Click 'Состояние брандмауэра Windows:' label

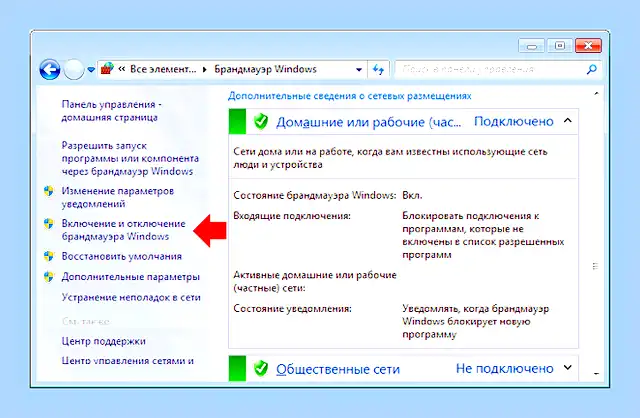(315, 195)
